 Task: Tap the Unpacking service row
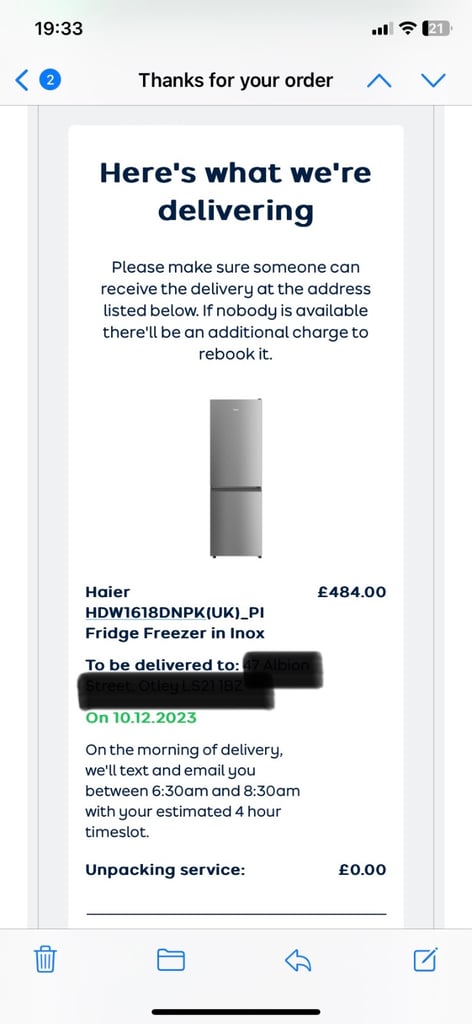point(236,870)
